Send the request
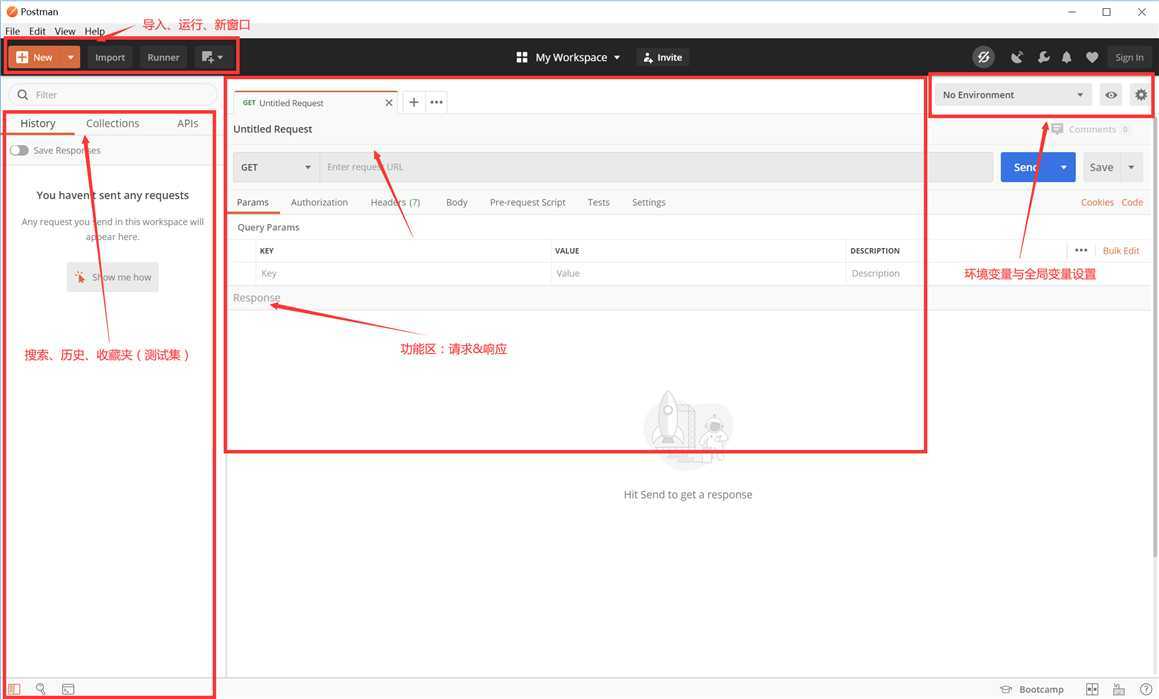Image resolution: width=1159 pixels, height=699 pixels. pyautogui.click(x=1026, y=167)
